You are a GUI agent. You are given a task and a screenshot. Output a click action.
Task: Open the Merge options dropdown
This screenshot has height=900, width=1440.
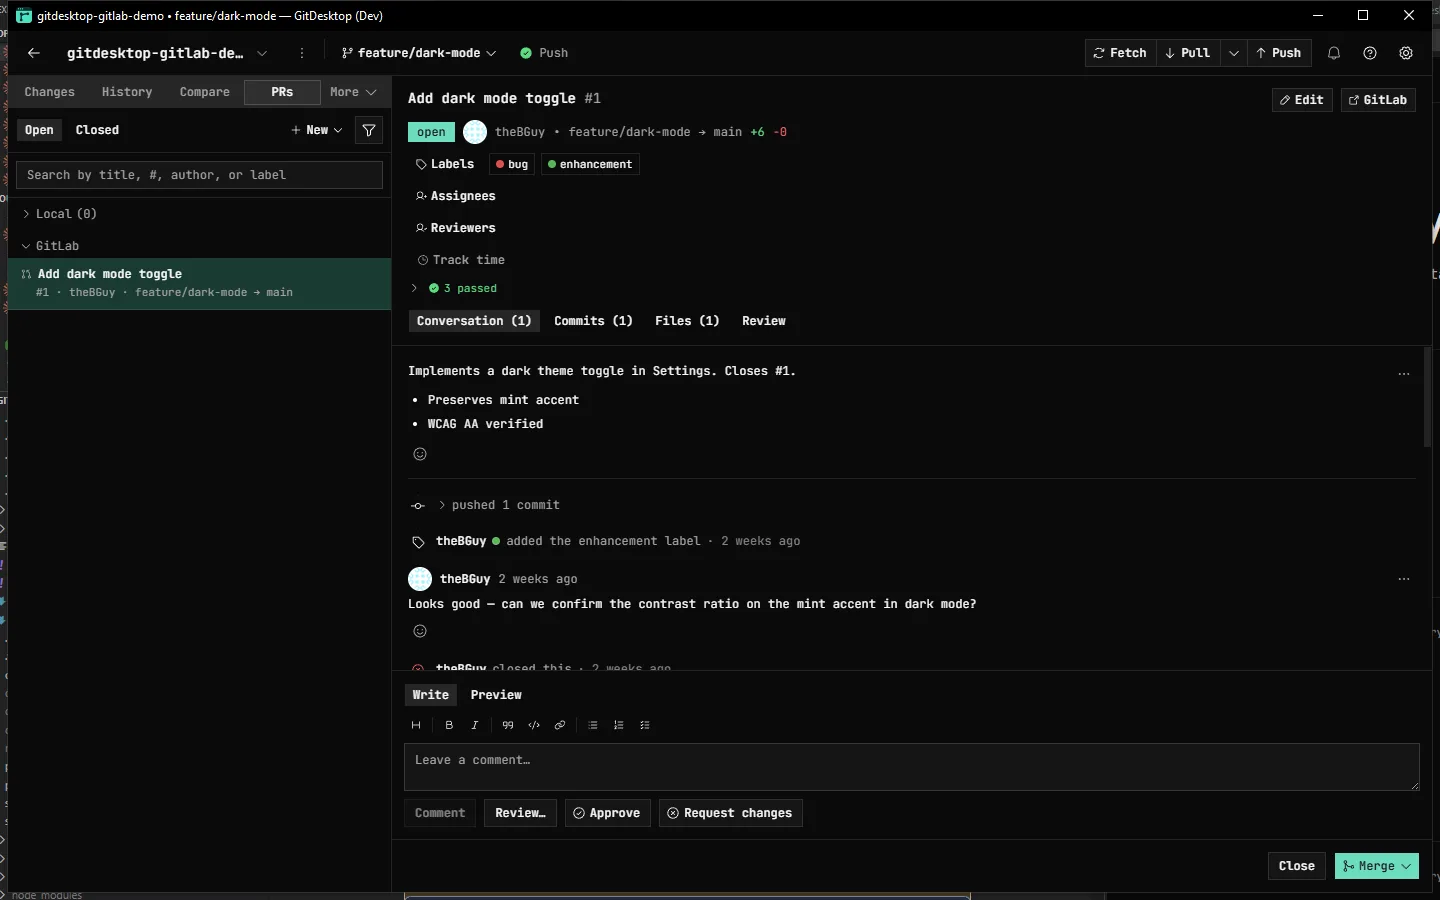[x=1407, y=866]
